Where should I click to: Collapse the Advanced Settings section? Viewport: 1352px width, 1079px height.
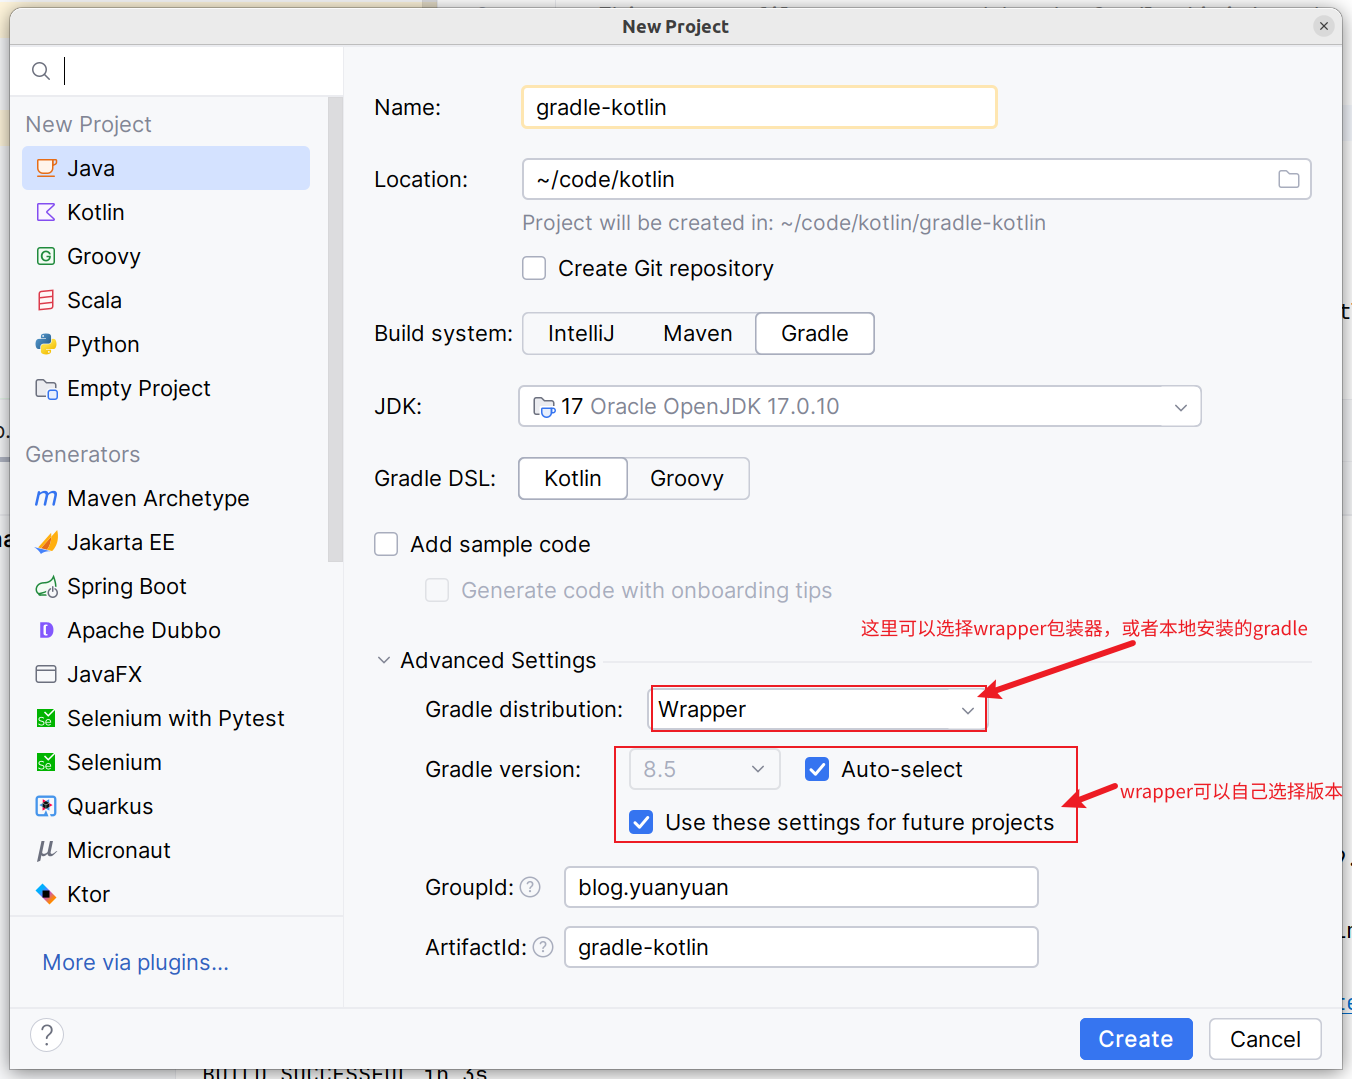coord(384,660)
